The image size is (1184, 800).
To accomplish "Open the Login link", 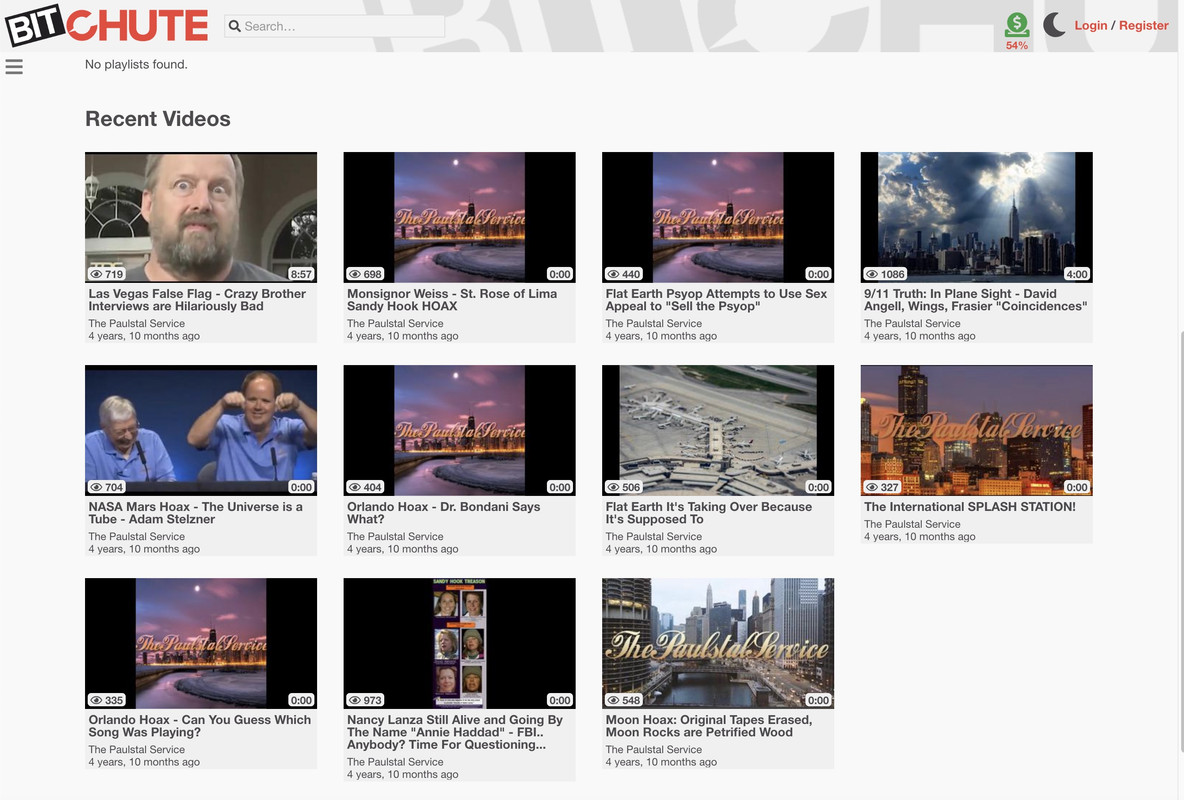I will point(1090,26).
